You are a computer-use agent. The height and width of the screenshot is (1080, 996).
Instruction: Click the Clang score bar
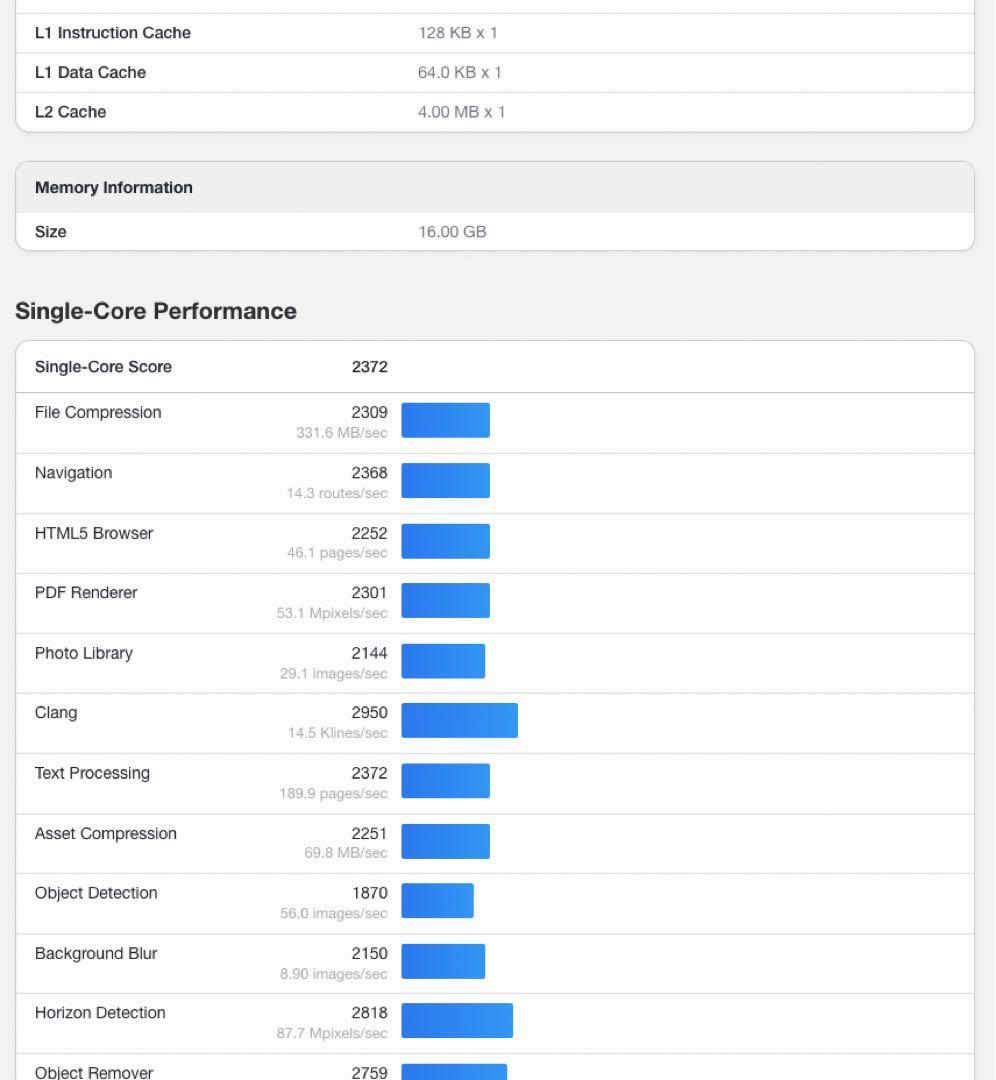pyautogui.click(x=459, y=720)
